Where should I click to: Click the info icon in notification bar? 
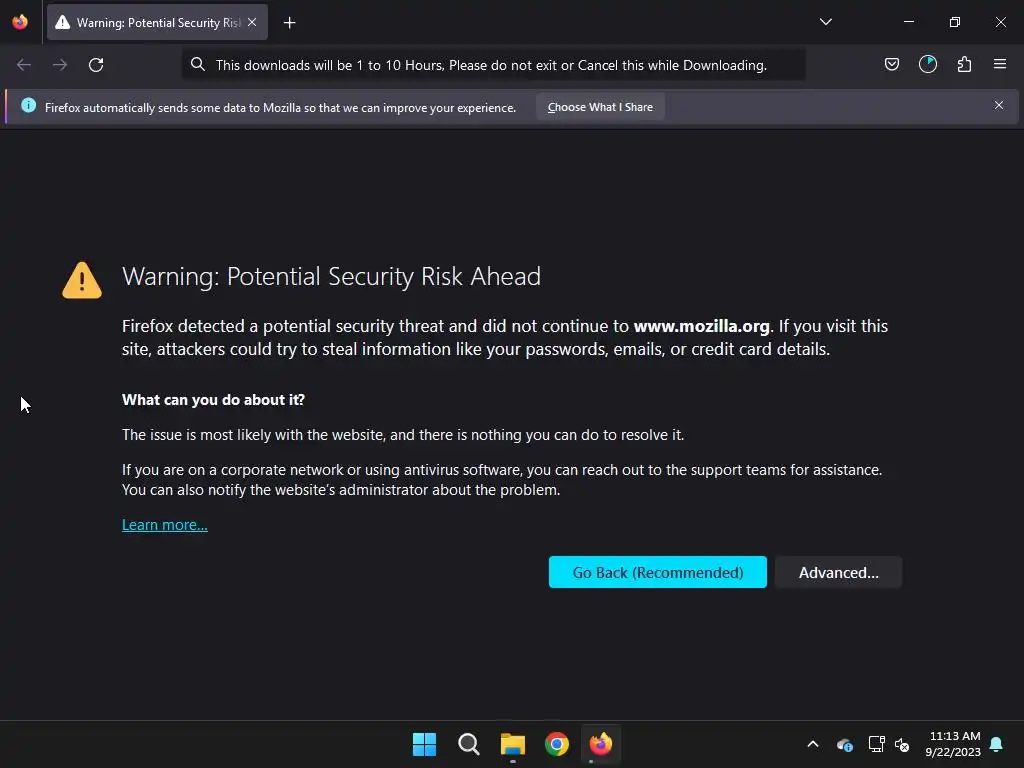(28, 105)
